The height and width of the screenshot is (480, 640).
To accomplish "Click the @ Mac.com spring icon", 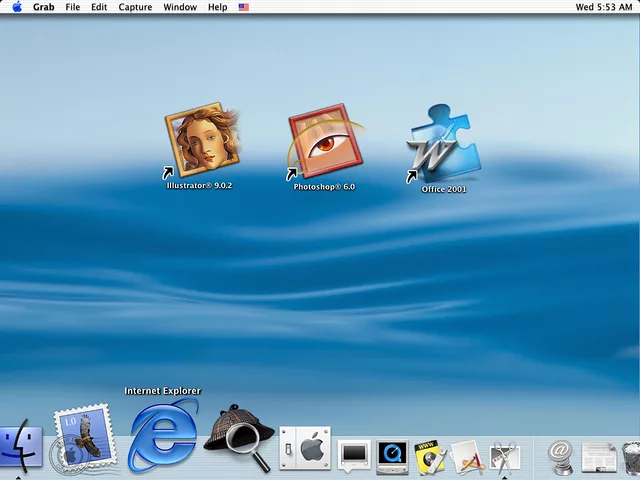I will (x=561, y=457).
